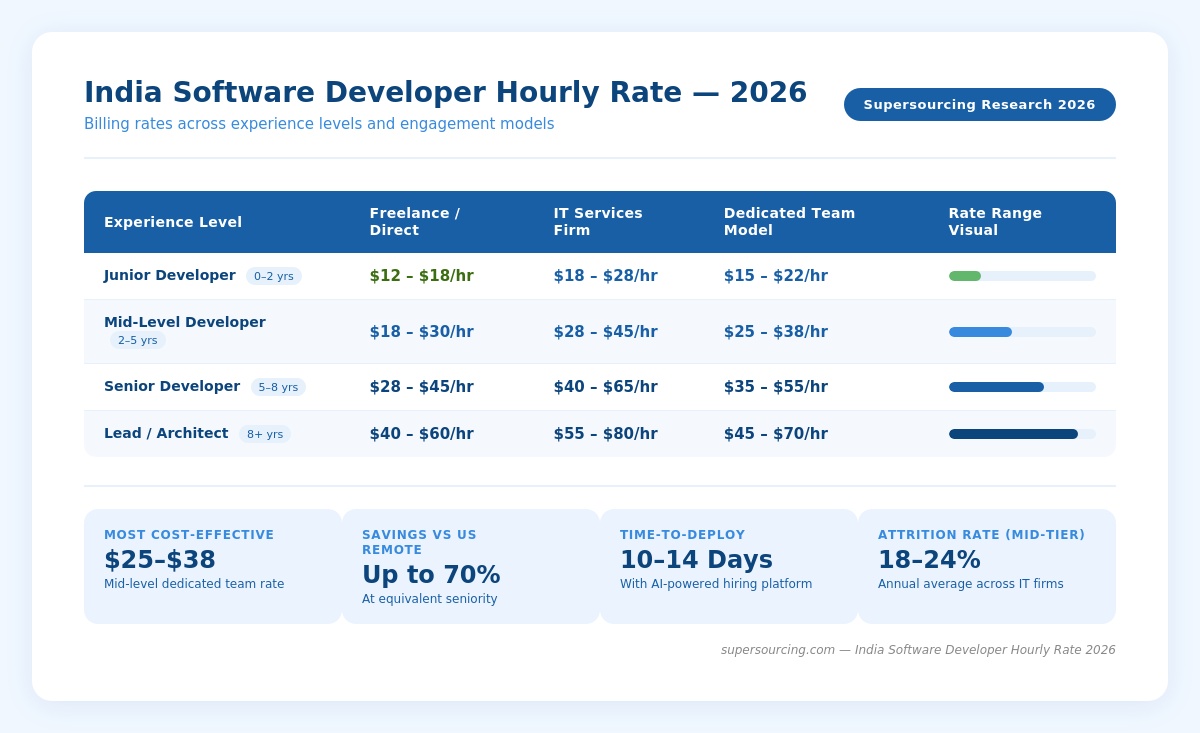
Task: Click the Lead / Architect row label
Action: (166, 433)
